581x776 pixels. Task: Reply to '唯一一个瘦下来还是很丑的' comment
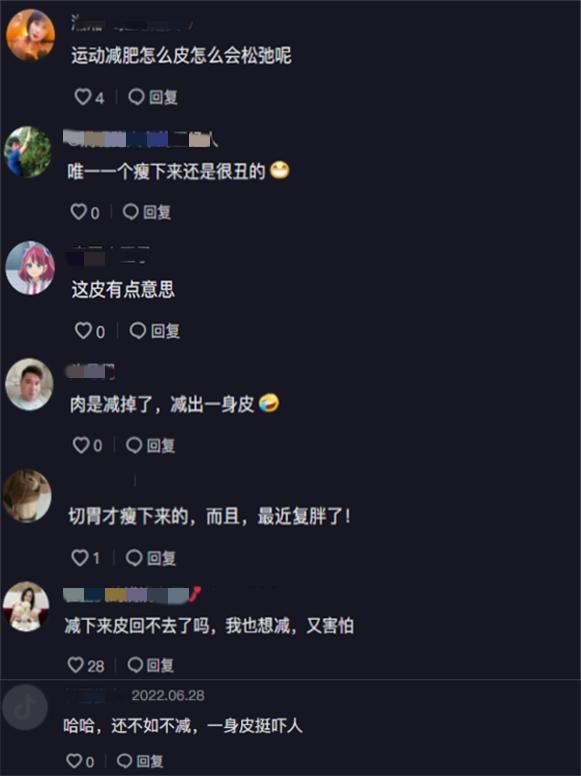pos(147,212)
